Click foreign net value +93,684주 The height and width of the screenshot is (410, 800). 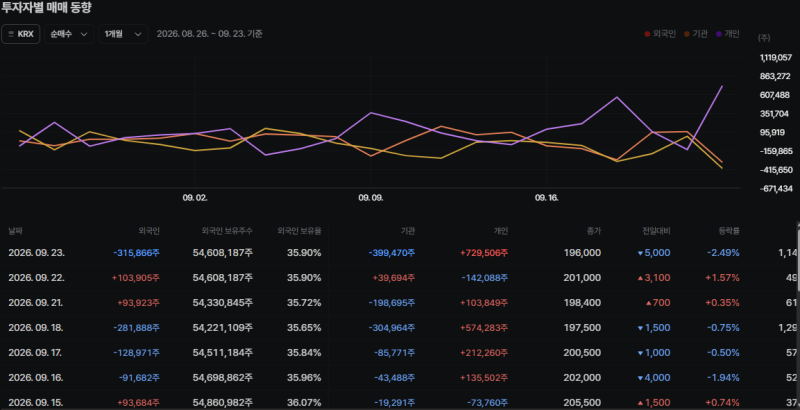(x=139, y=403)
